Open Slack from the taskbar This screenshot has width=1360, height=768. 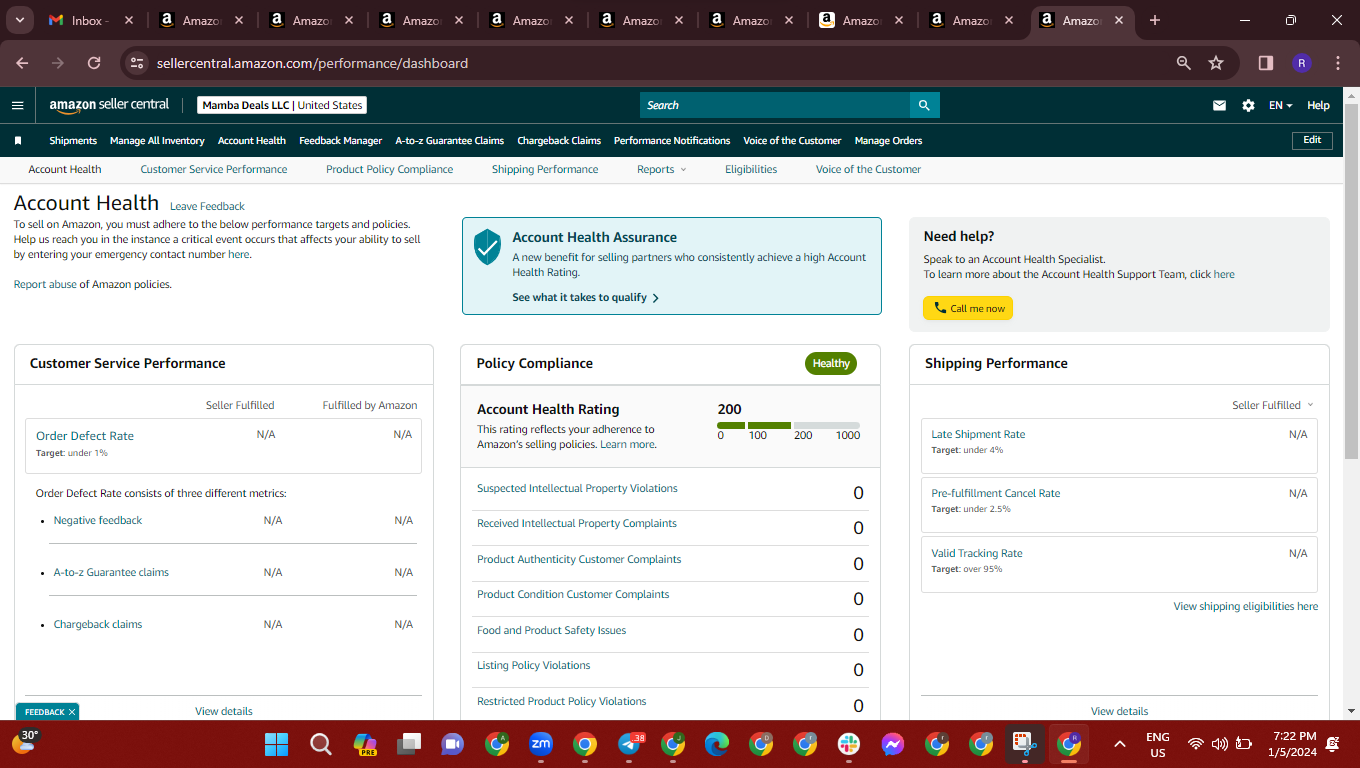[849, 744]
